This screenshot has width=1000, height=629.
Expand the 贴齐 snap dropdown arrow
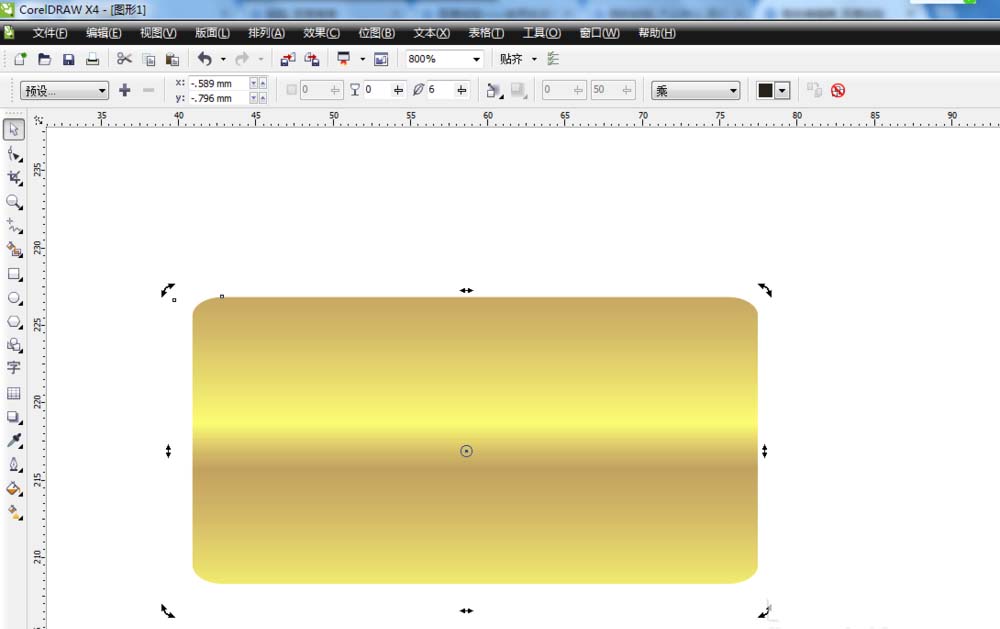pos(534,59)
